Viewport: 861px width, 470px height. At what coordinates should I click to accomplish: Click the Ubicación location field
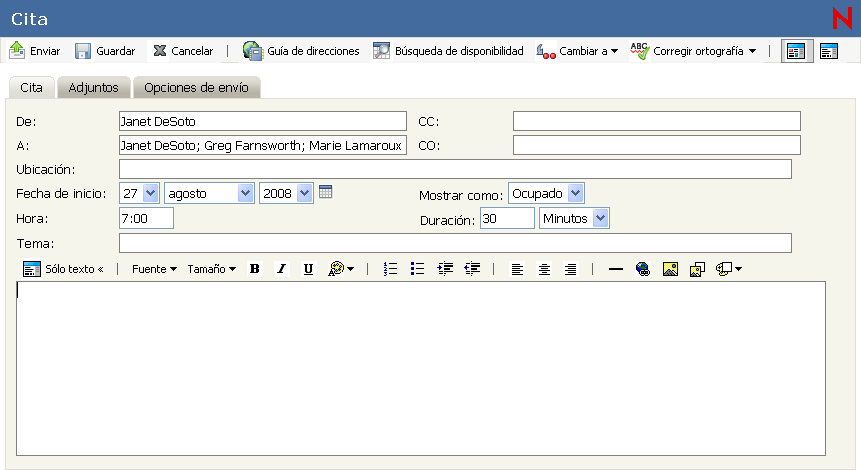455,169
